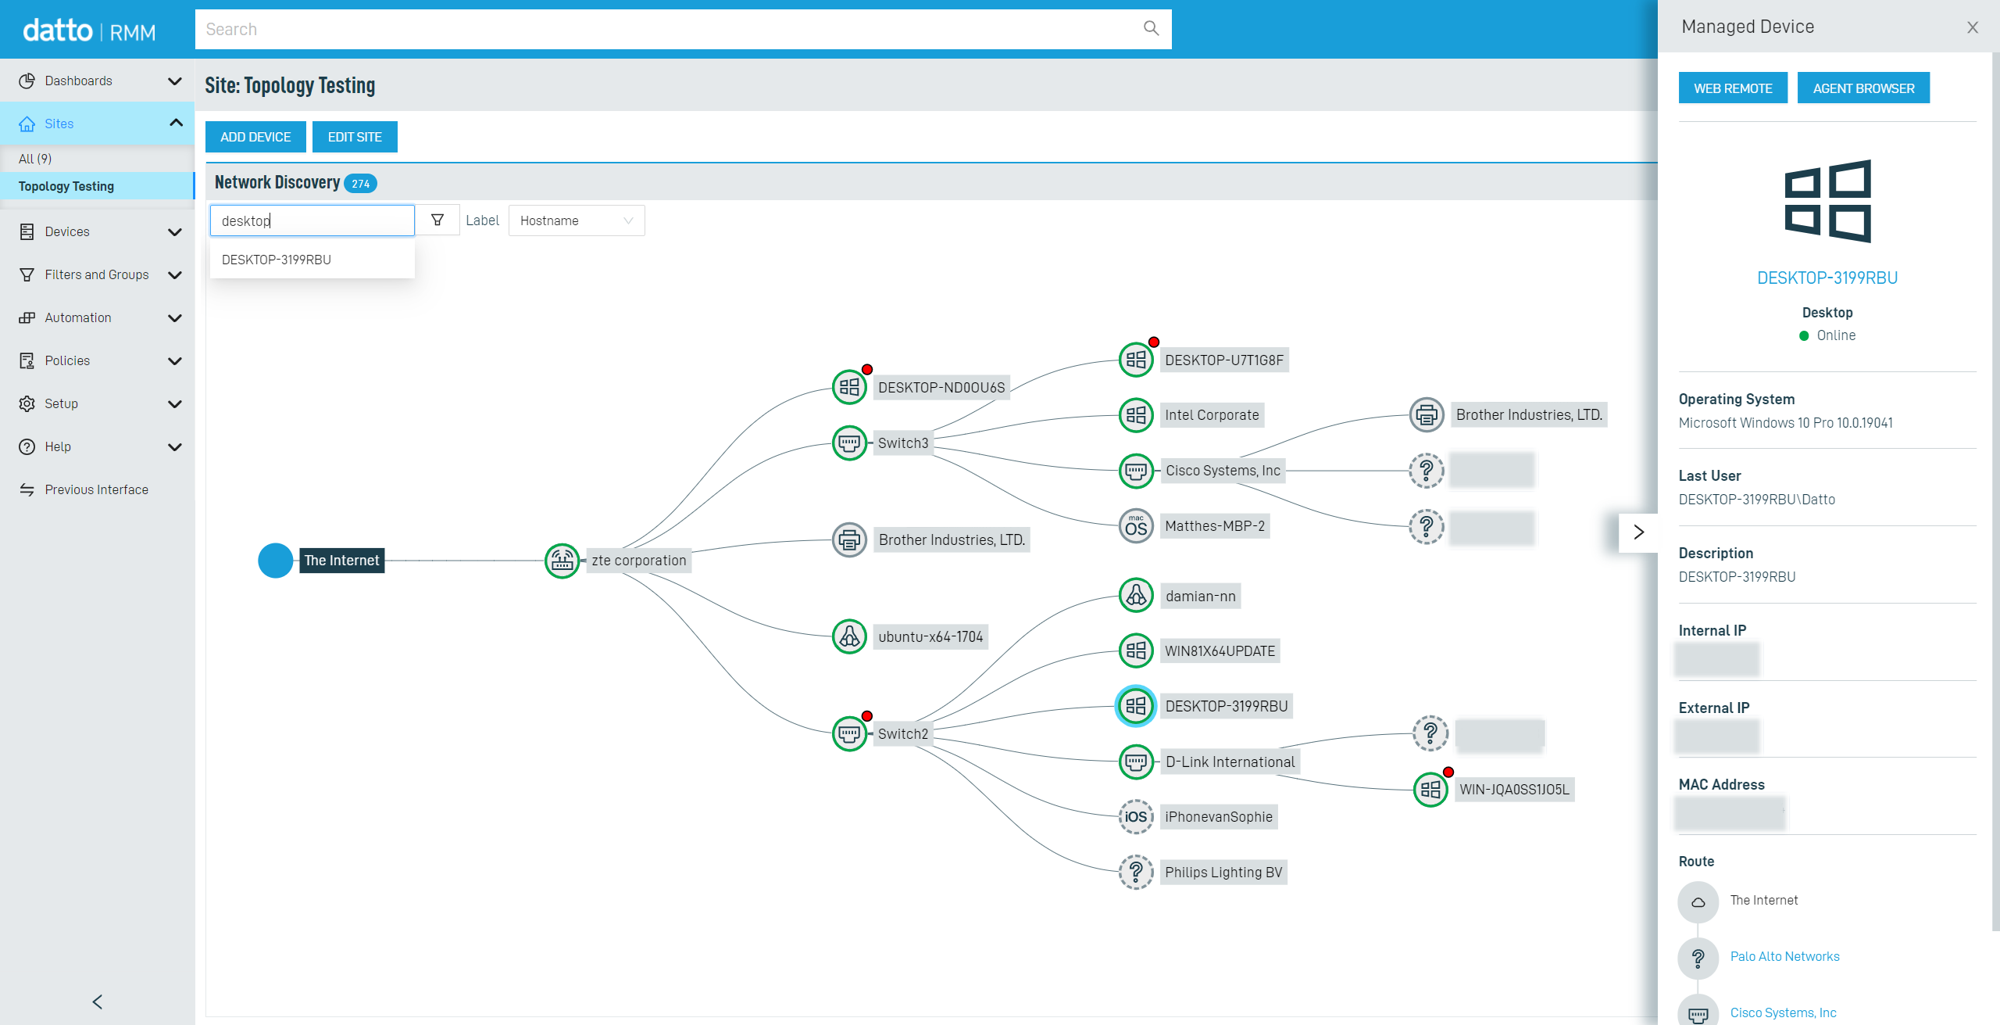Collapse the left navigation sidebar arrow

pyautogui.click(x=97, y=1002)
